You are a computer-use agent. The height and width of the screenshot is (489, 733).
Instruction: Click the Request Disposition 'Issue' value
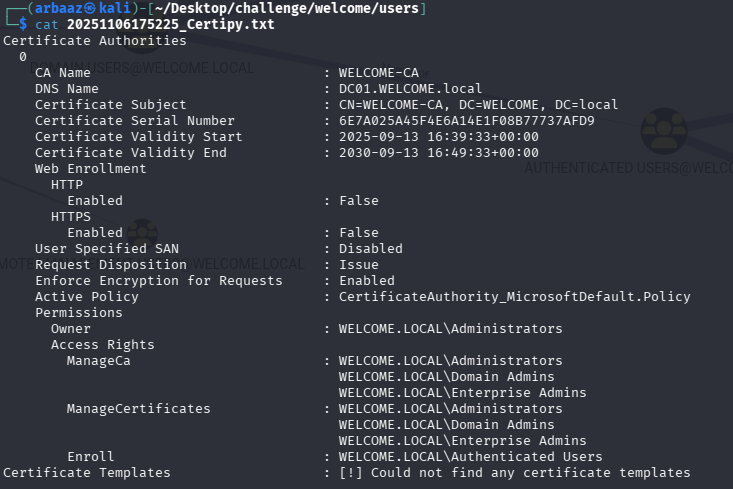[x=358, y=265]
